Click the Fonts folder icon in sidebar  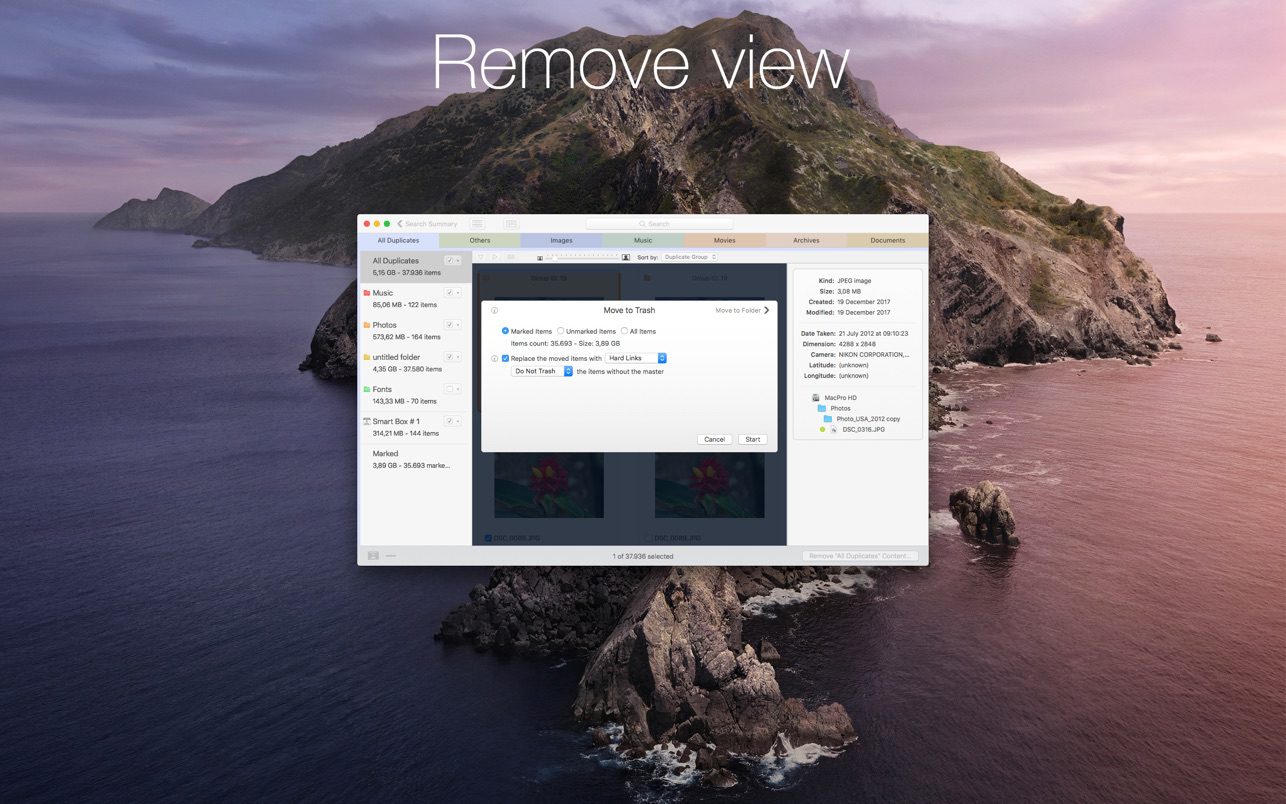(367, 389)
